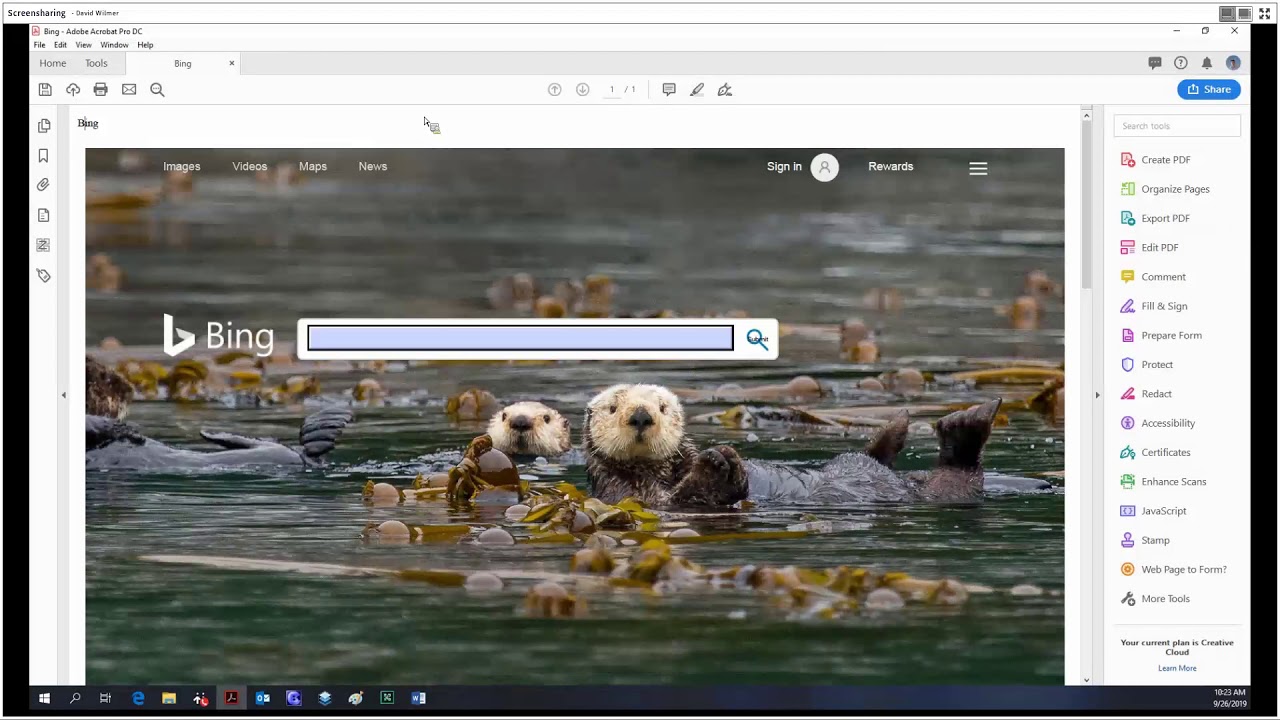Image resolution: width=1280 pixels, height=720 pixels.
Task: Open the Export PDF tool
Action: 1155,218
